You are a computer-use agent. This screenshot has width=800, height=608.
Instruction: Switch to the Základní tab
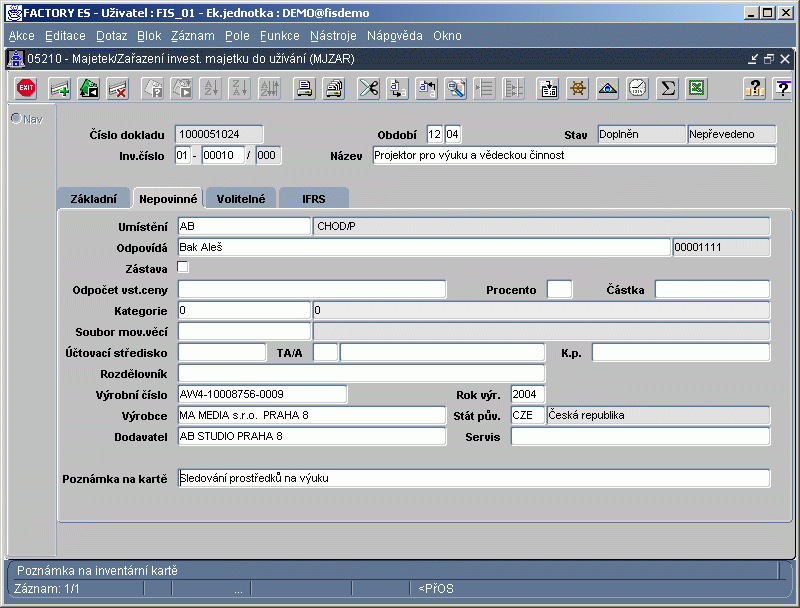[92, 198]
